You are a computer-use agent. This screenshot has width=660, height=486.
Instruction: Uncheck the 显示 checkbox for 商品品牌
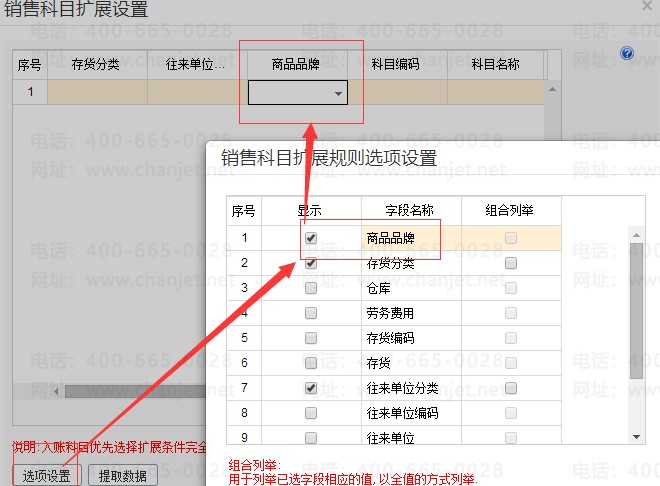[311, 239]
